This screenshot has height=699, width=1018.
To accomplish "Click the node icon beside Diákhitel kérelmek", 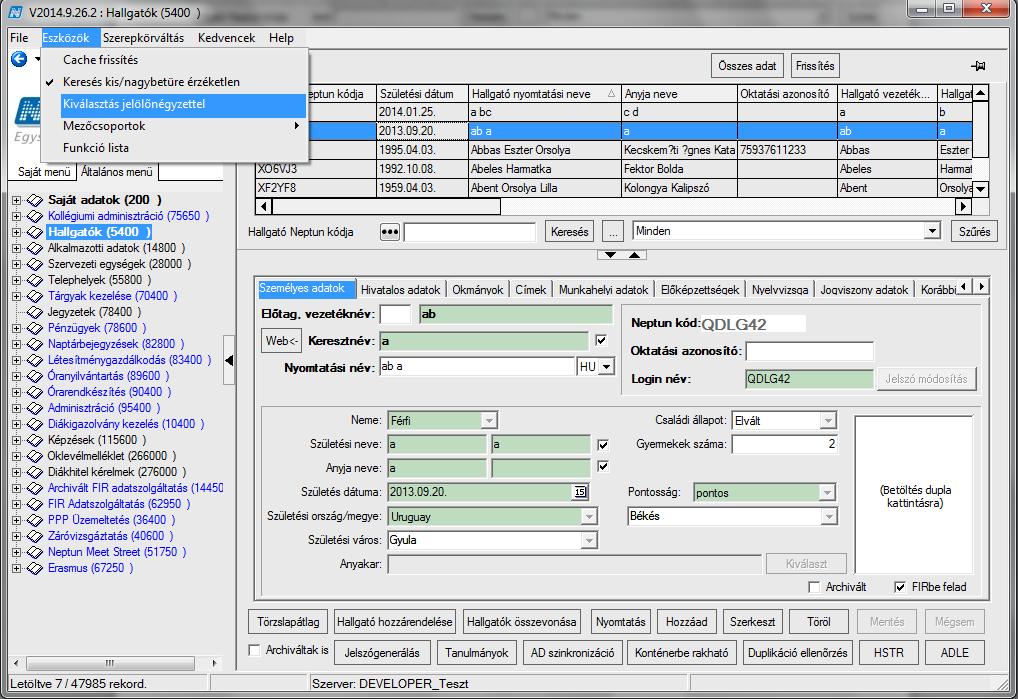I will coord(35,472).
